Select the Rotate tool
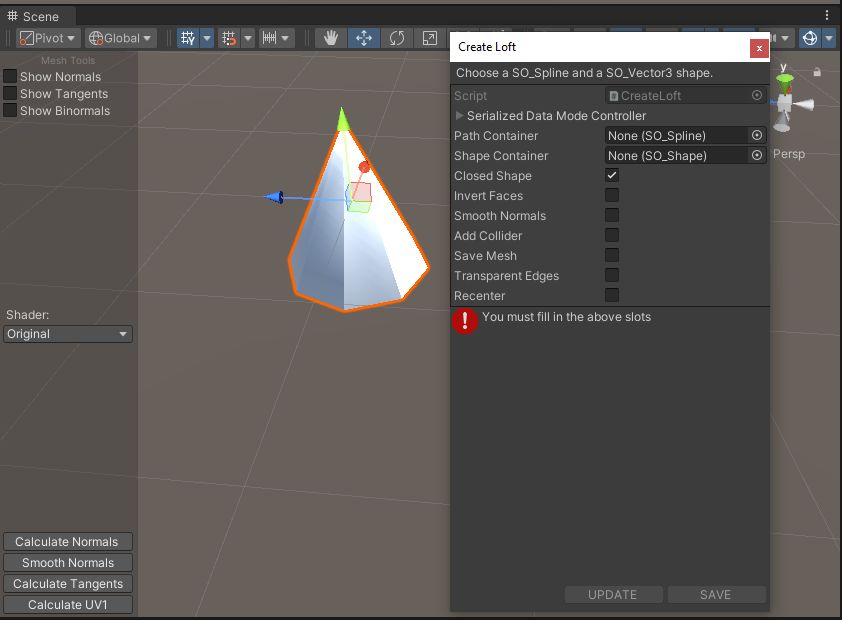 pyautogui.click(x=396, y=37)
